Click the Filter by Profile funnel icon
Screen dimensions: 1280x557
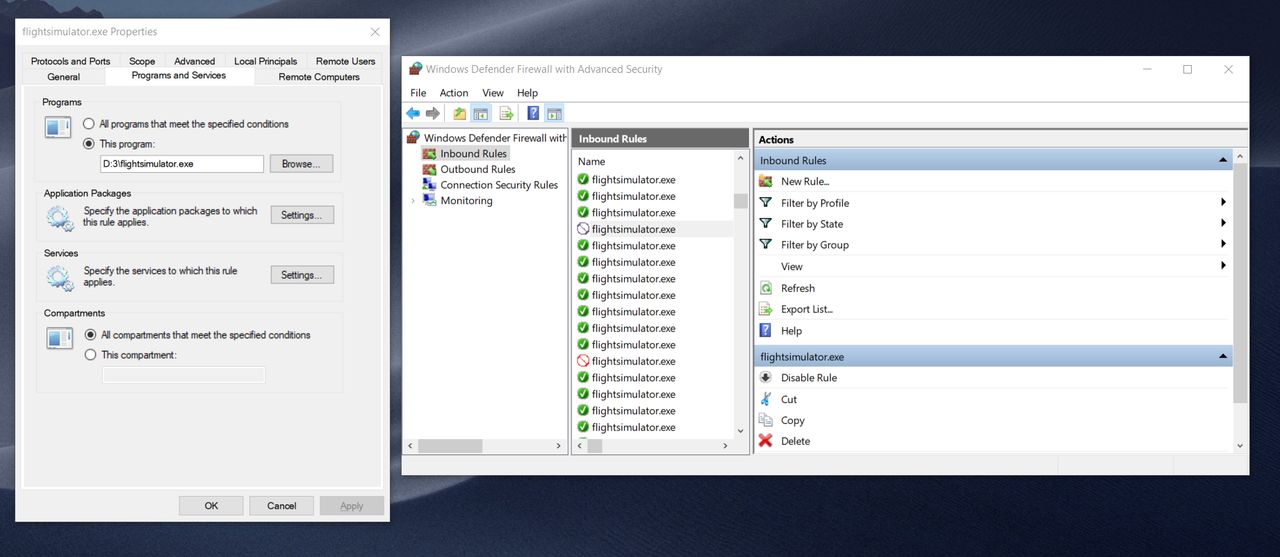[766, 202]
